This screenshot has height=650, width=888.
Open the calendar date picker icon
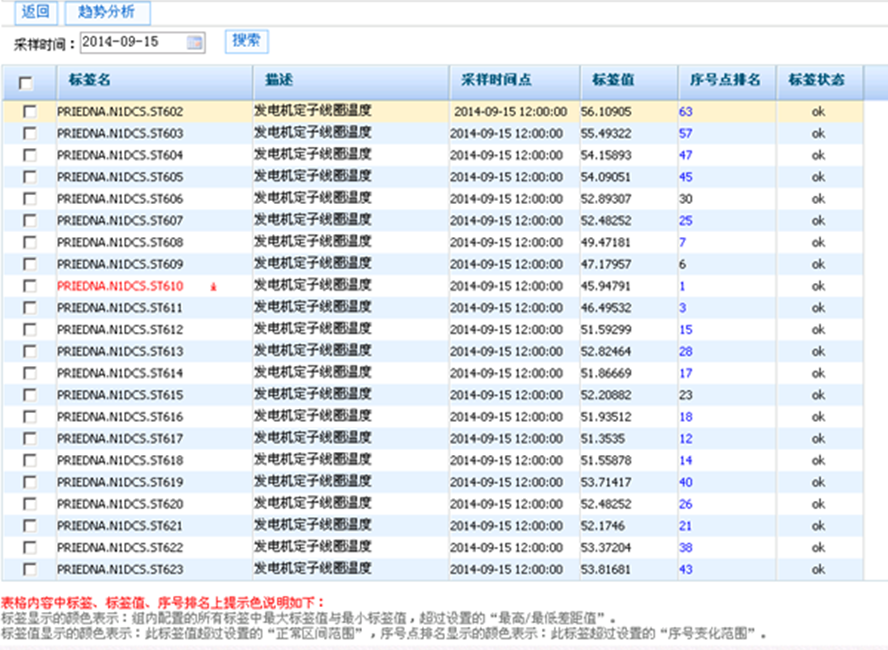click(194, 42)
